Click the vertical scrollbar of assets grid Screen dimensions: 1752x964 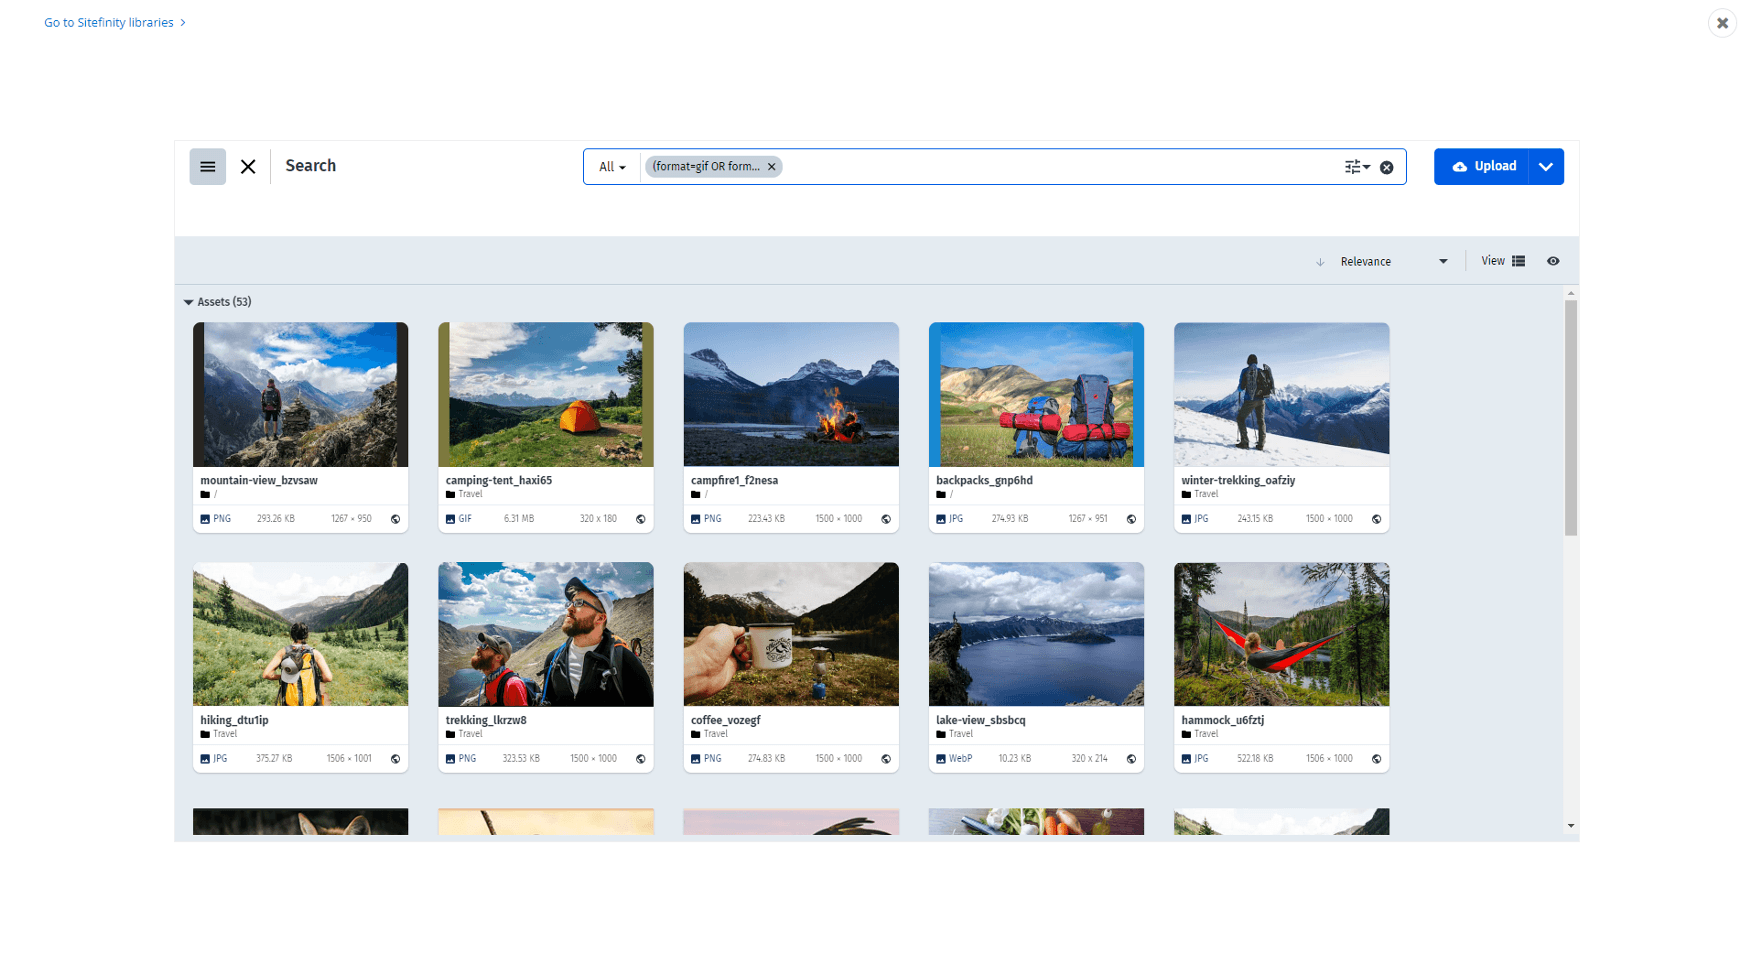click(x=1570, y=420)
